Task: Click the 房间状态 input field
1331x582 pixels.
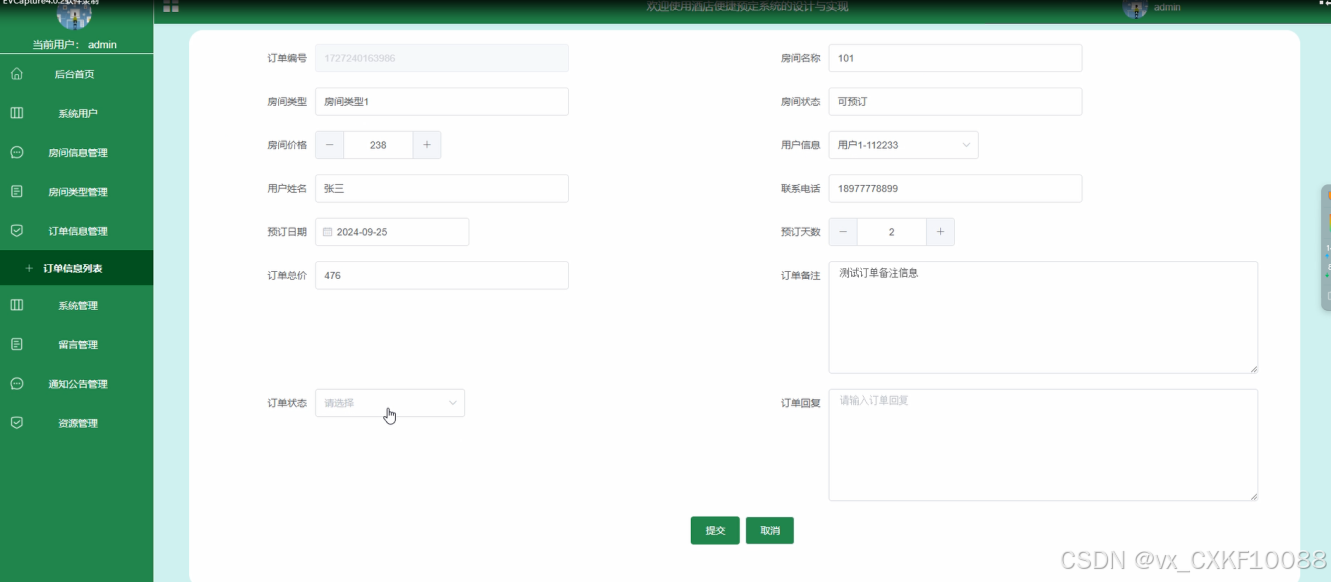Action: [955, 102]
